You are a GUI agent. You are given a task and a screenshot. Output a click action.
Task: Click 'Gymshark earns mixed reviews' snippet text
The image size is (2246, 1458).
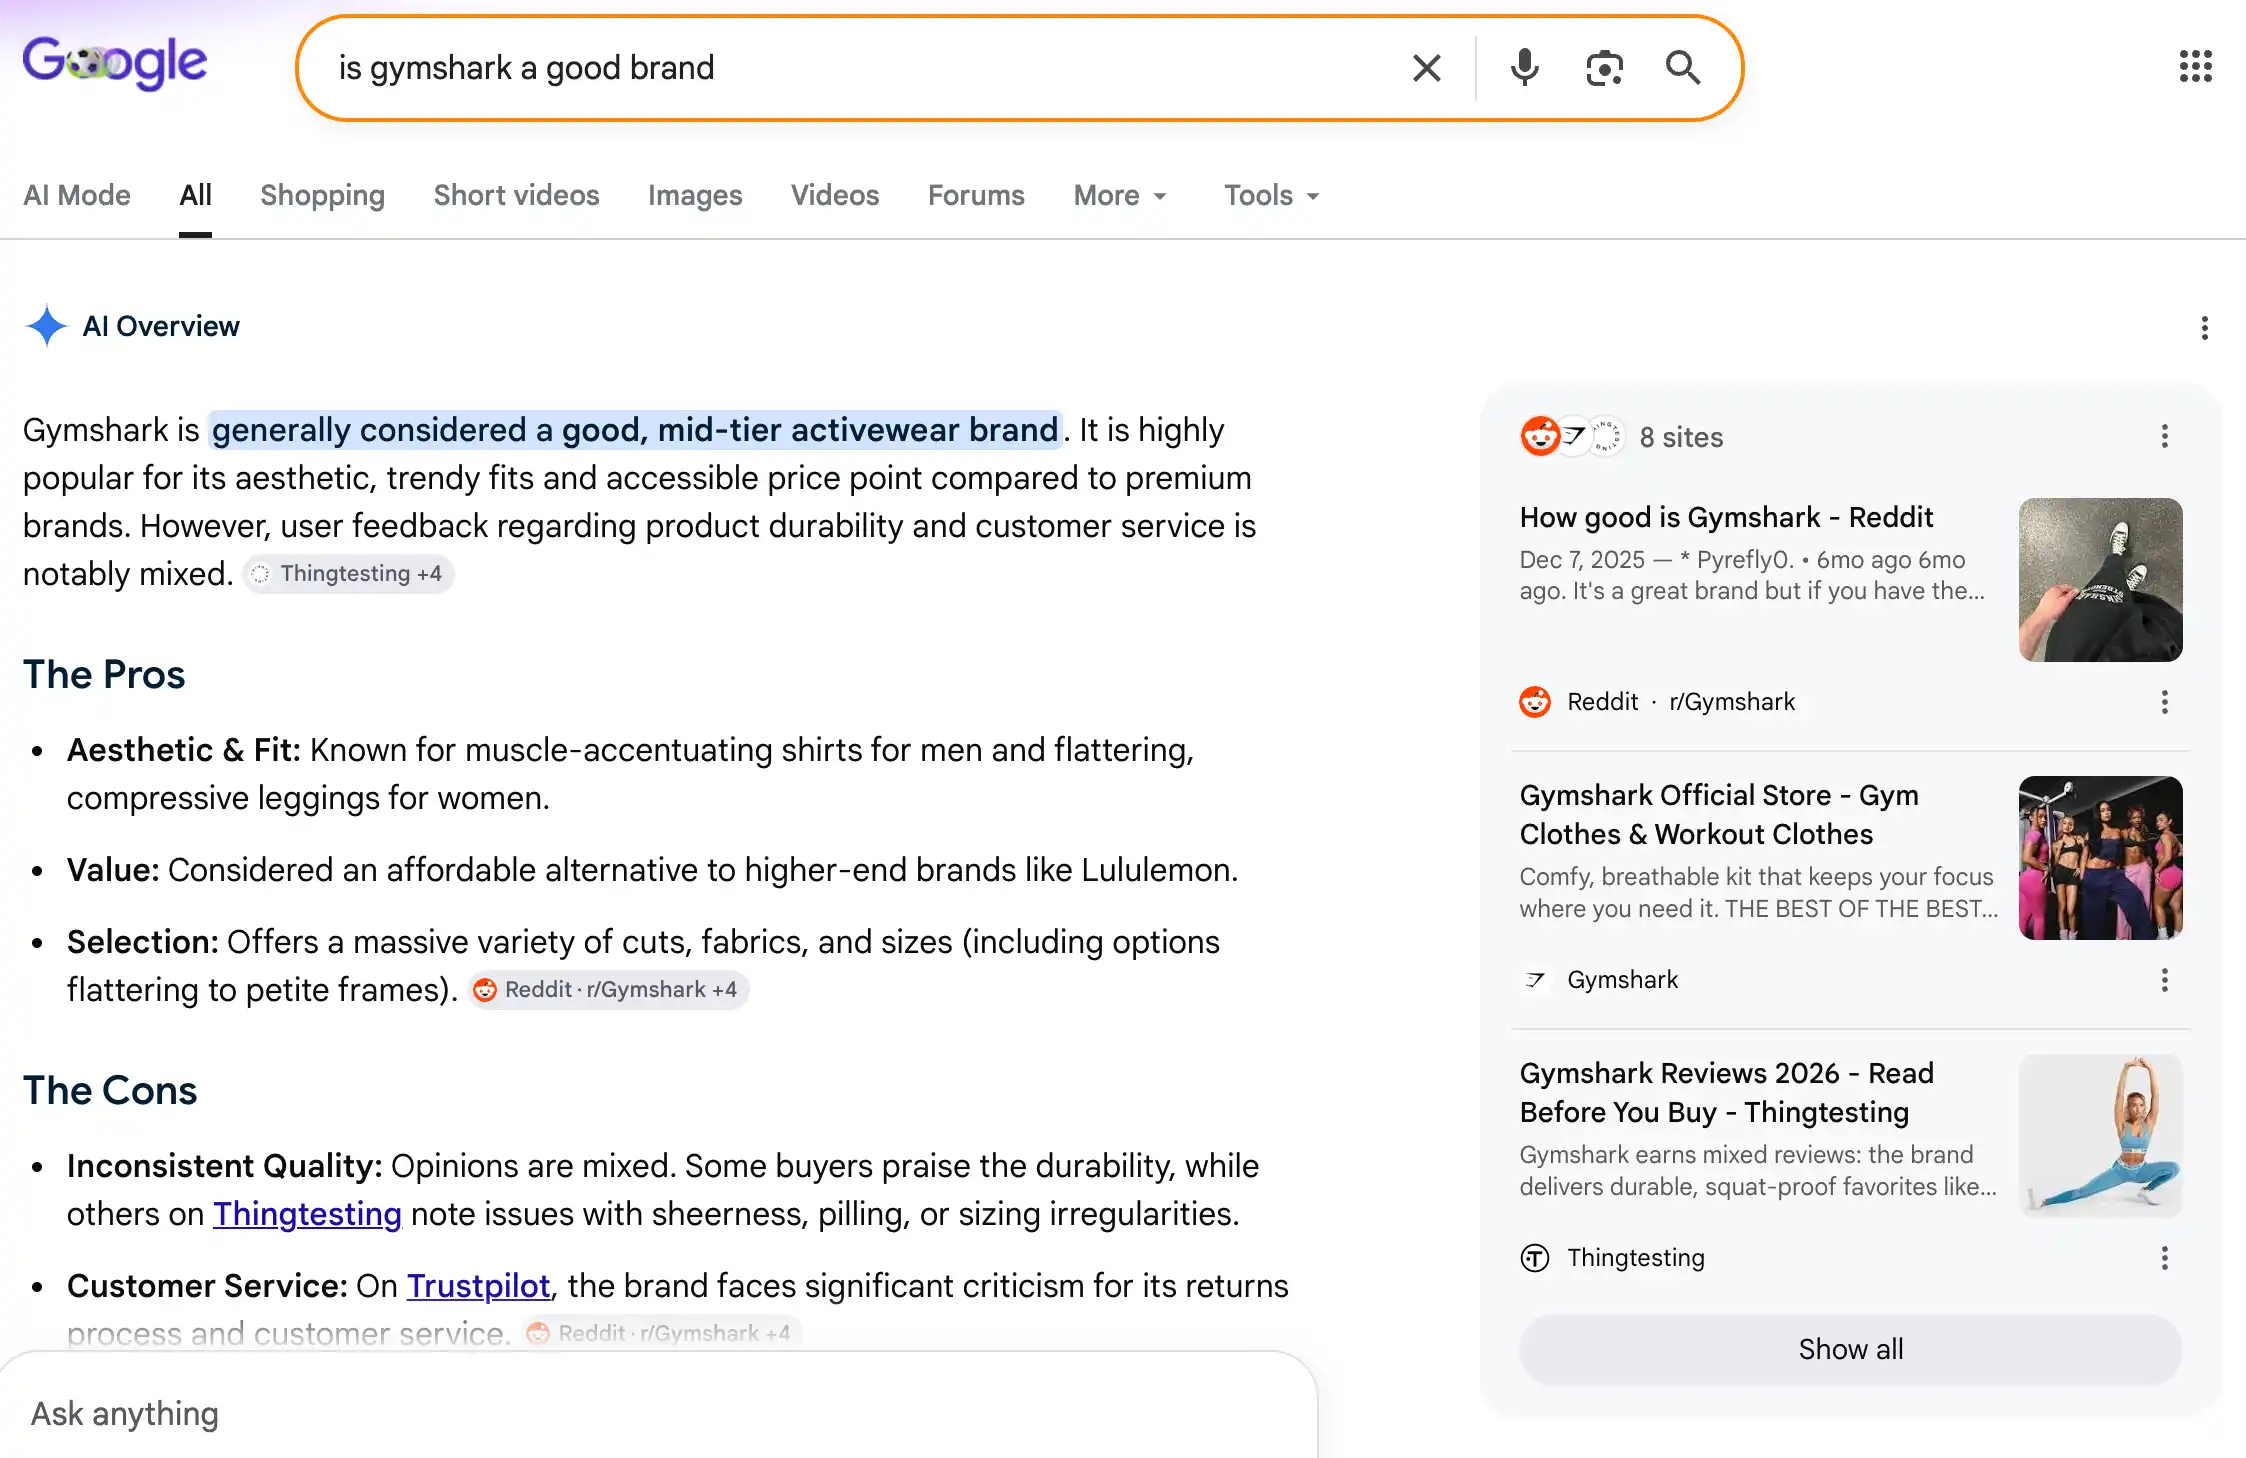click(x=1758, y=1171)
